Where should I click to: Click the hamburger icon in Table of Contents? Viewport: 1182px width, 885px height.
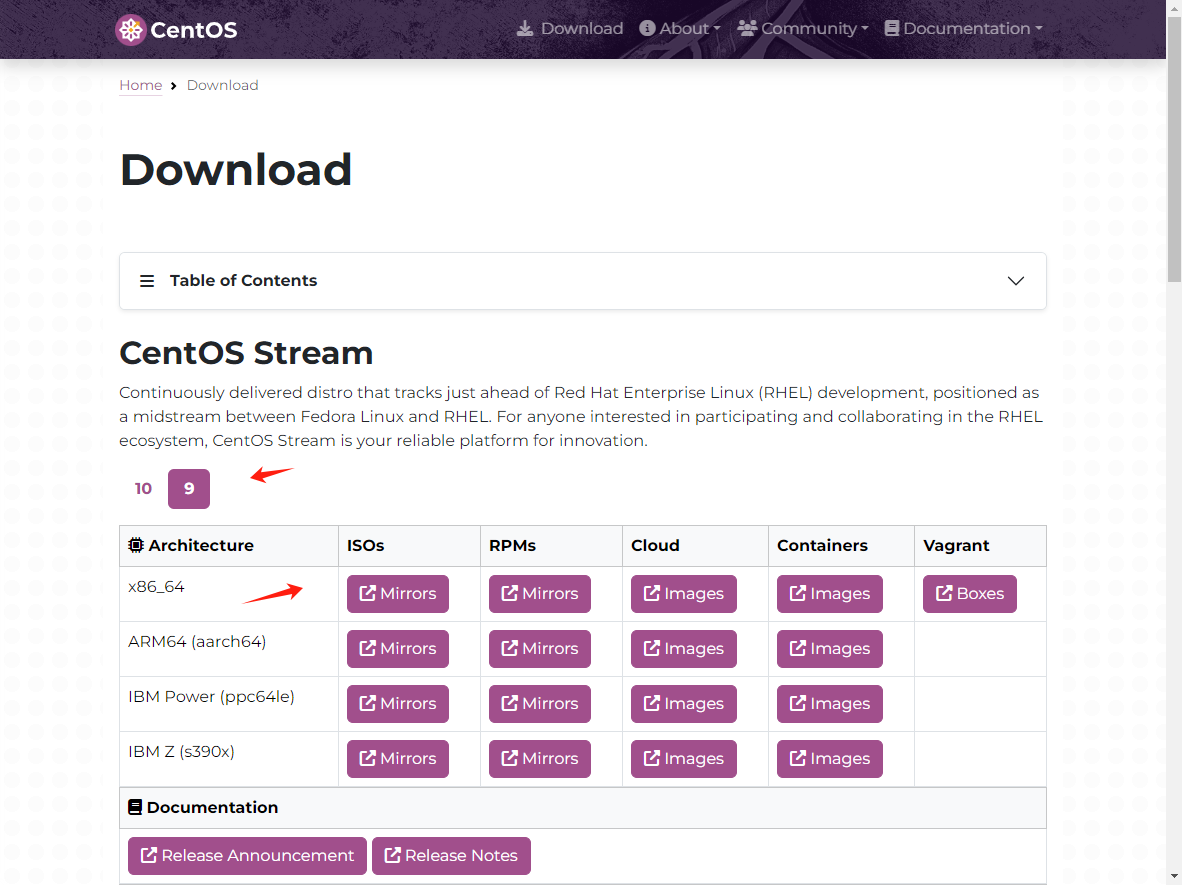tap(147, 281)
